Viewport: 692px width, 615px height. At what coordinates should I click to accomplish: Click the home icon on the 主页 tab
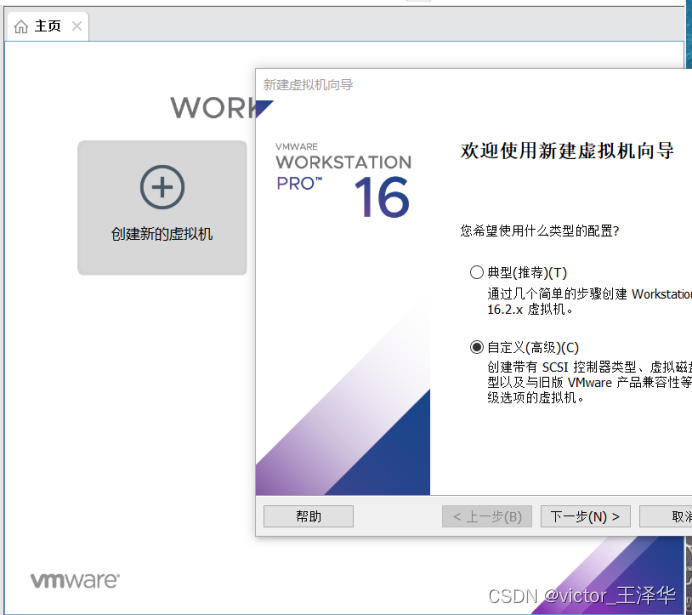click(x=21, y=27)
